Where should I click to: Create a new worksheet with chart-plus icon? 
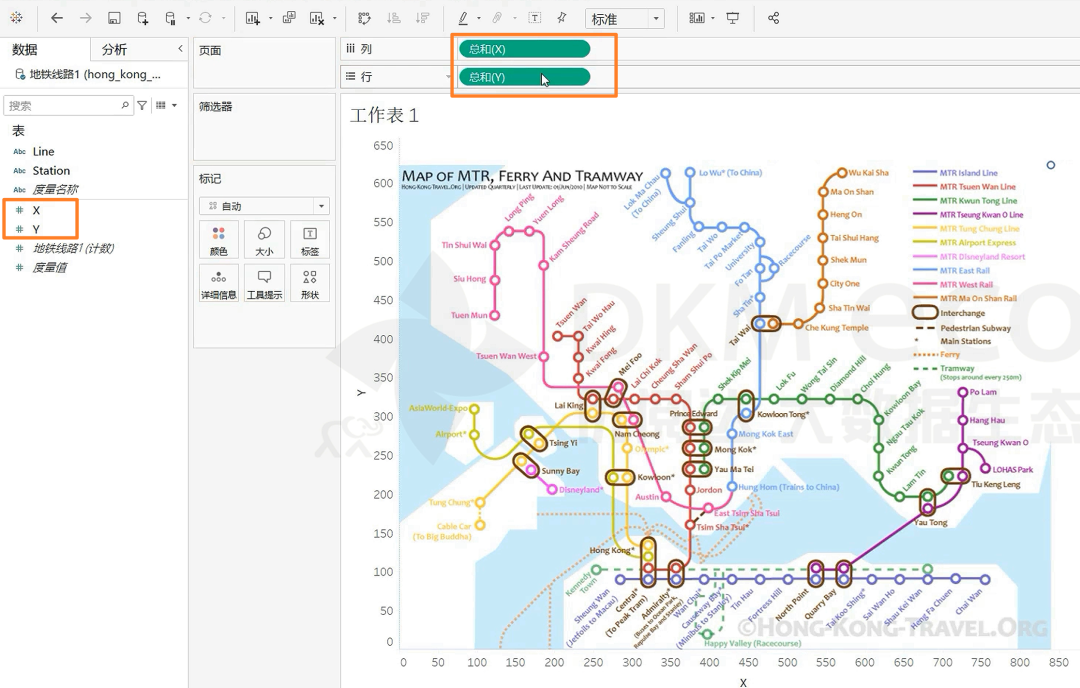pyautogui.click(x=253, y=18)
